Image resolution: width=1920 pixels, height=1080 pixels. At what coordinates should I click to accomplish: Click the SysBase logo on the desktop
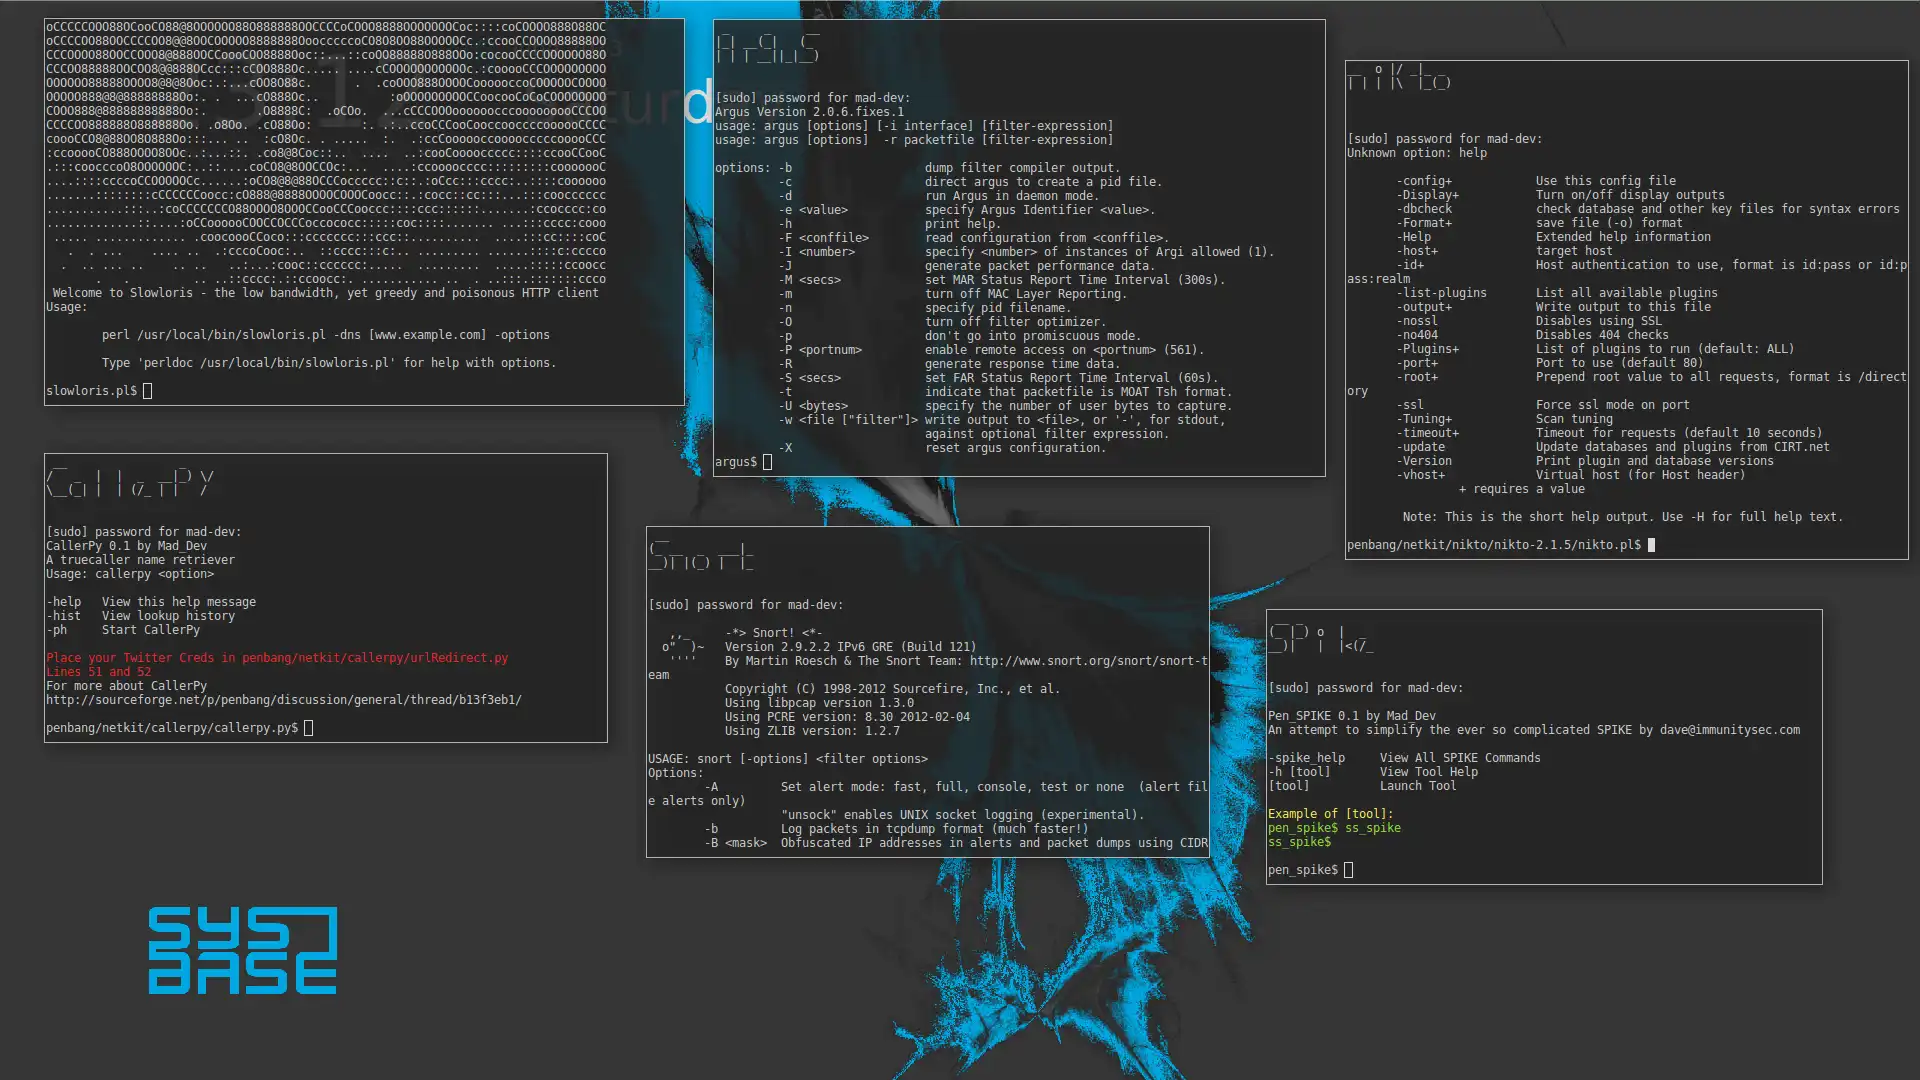(242, 950)
